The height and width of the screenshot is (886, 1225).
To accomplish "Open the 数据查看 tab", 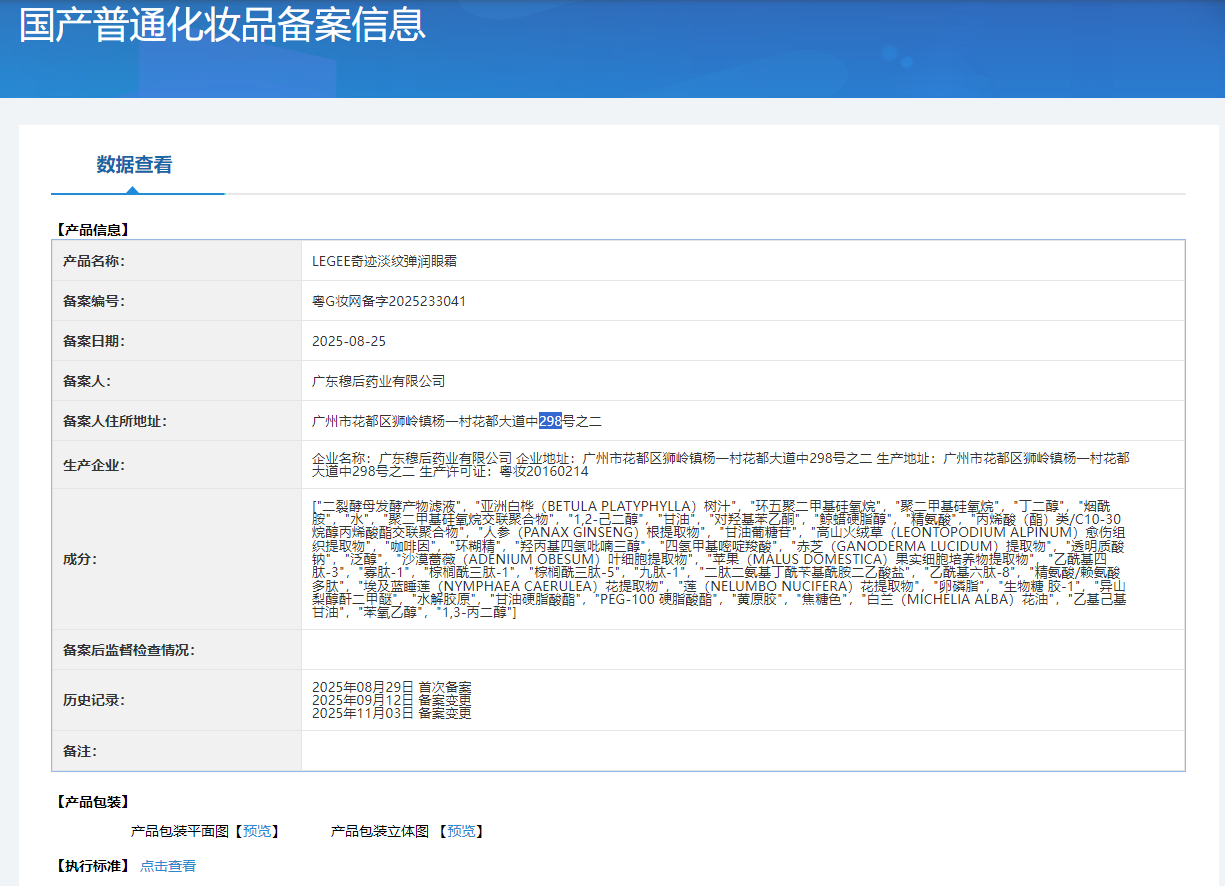I will click(134, 165).
